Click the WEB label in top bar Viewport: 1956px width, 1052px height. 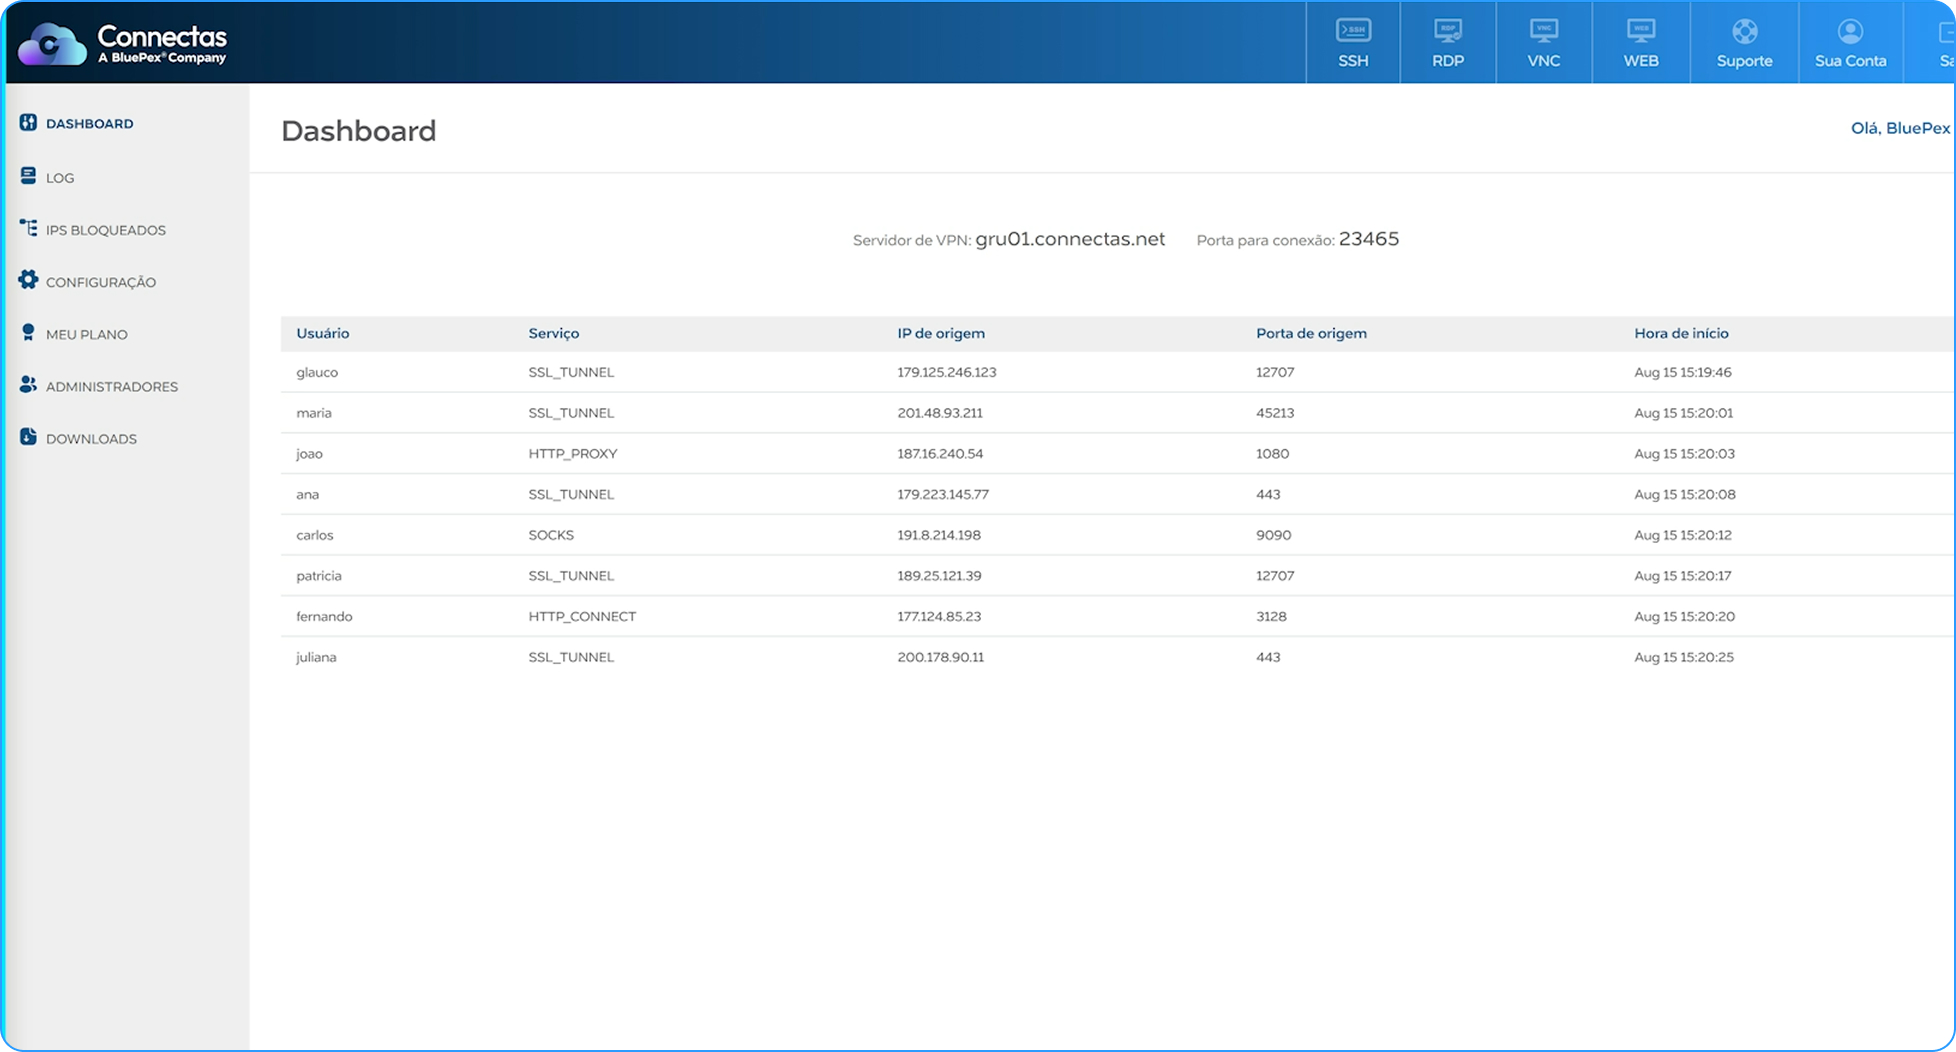pyautogui.click(x=1640, y=61)
